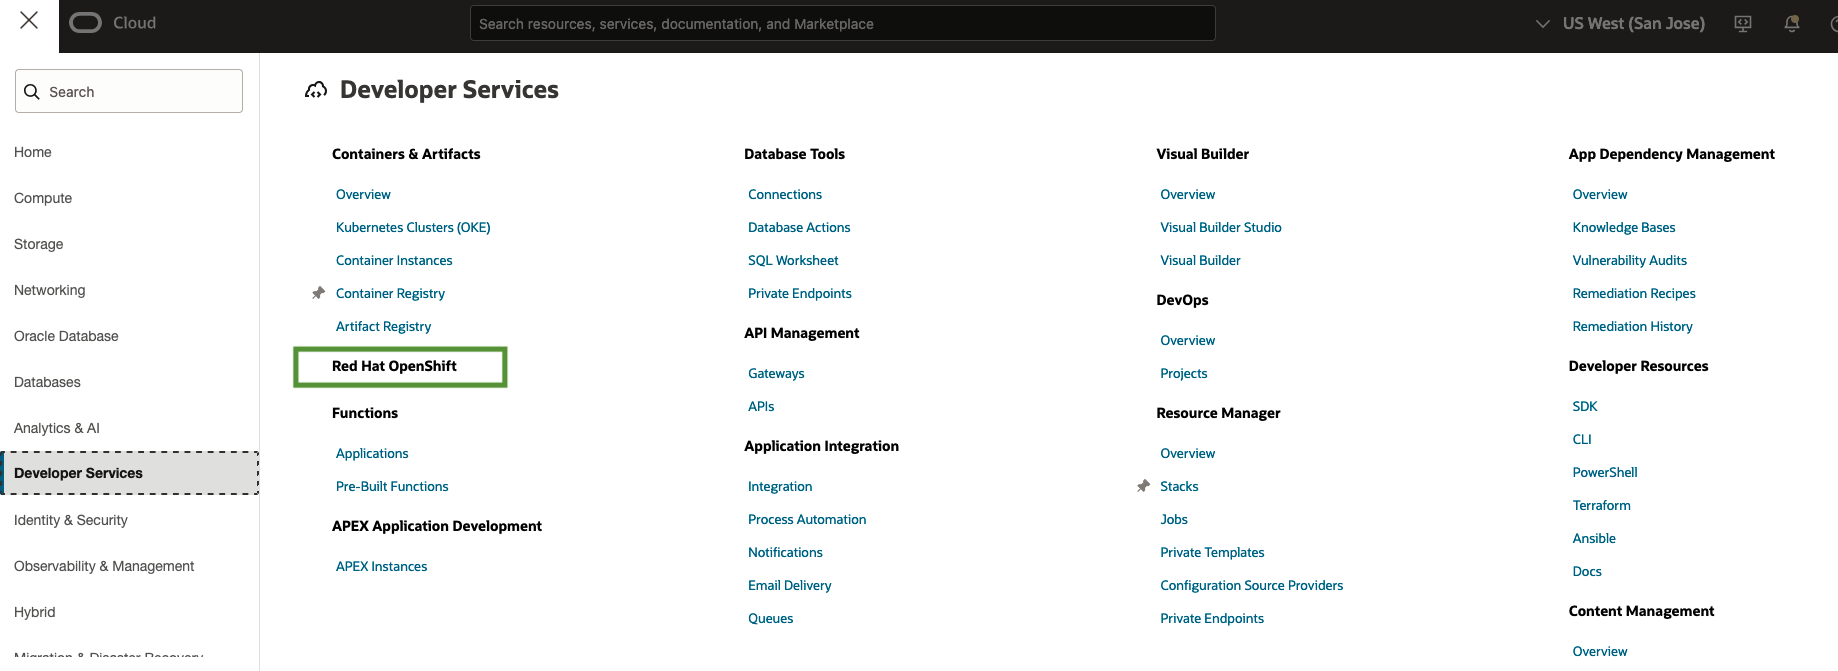The width and height of the screenshot is (1838, 671).
Task: Select Networking in the navigation menu
Action: (x=50, y=290)
